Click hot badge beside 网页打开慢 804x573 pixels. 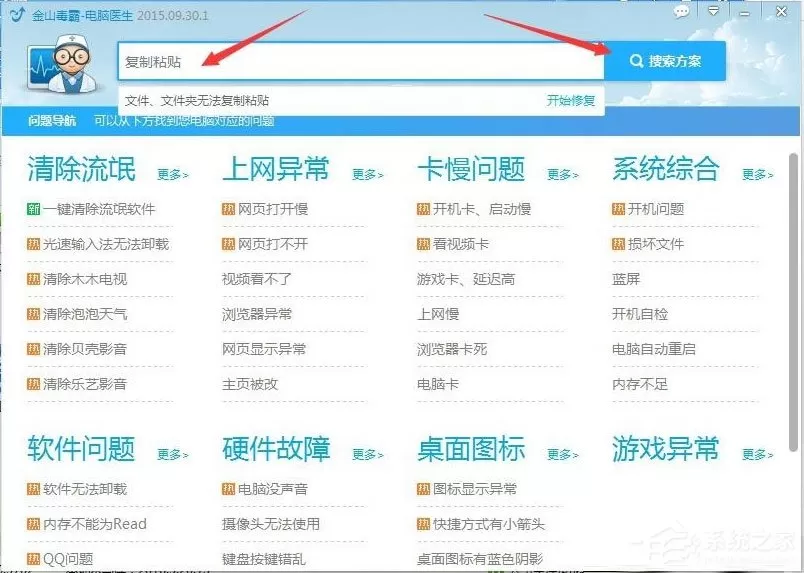click(228, 209)
